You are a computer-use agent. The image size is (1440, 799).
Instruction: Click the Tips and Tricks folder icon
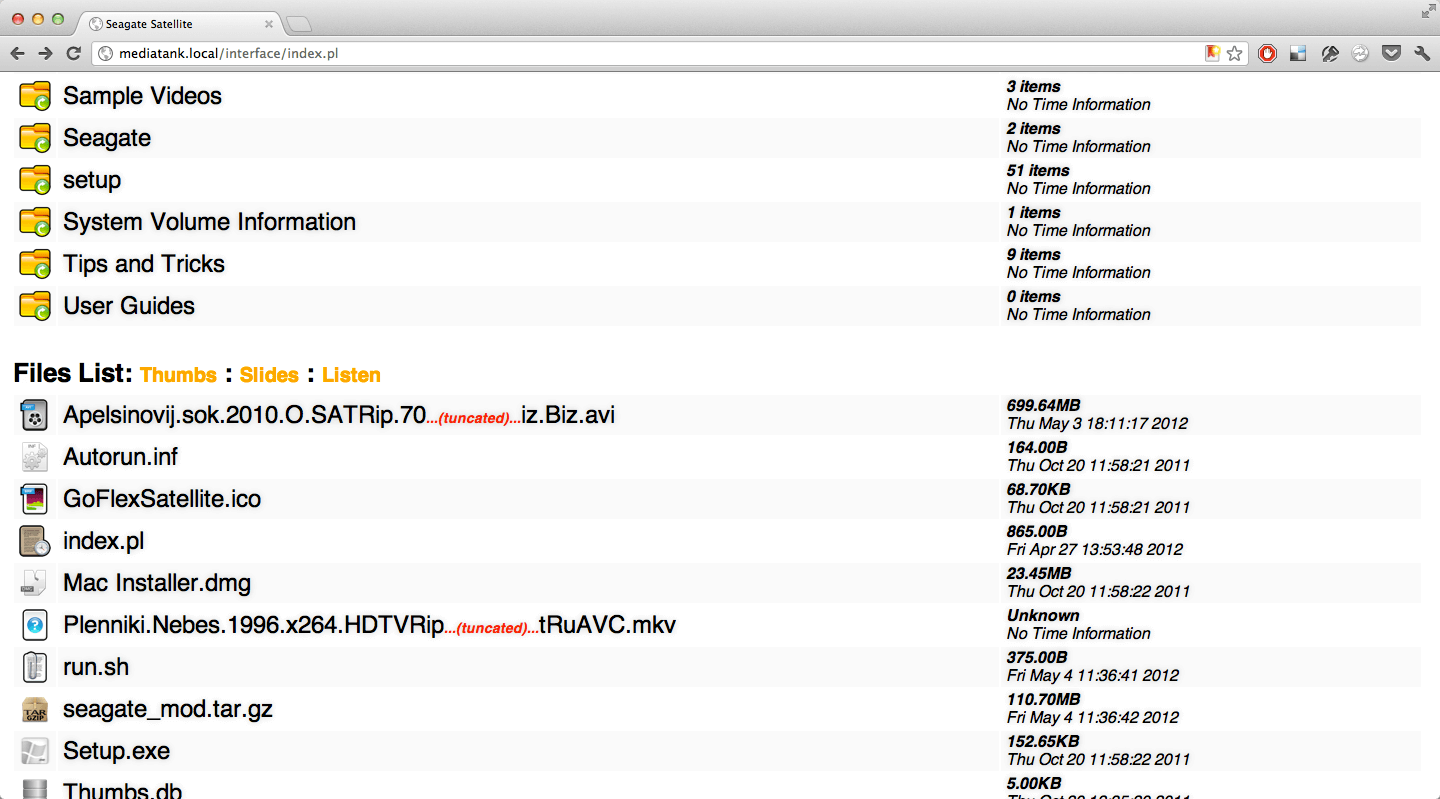pyautogui.click(x=35, y=264)
